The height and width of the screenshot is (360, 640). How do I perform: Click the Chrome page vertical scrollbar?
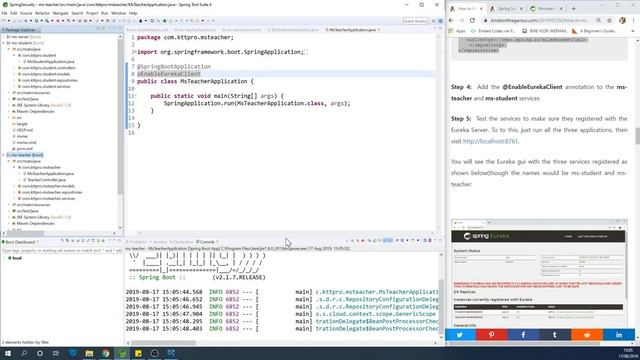638,136
